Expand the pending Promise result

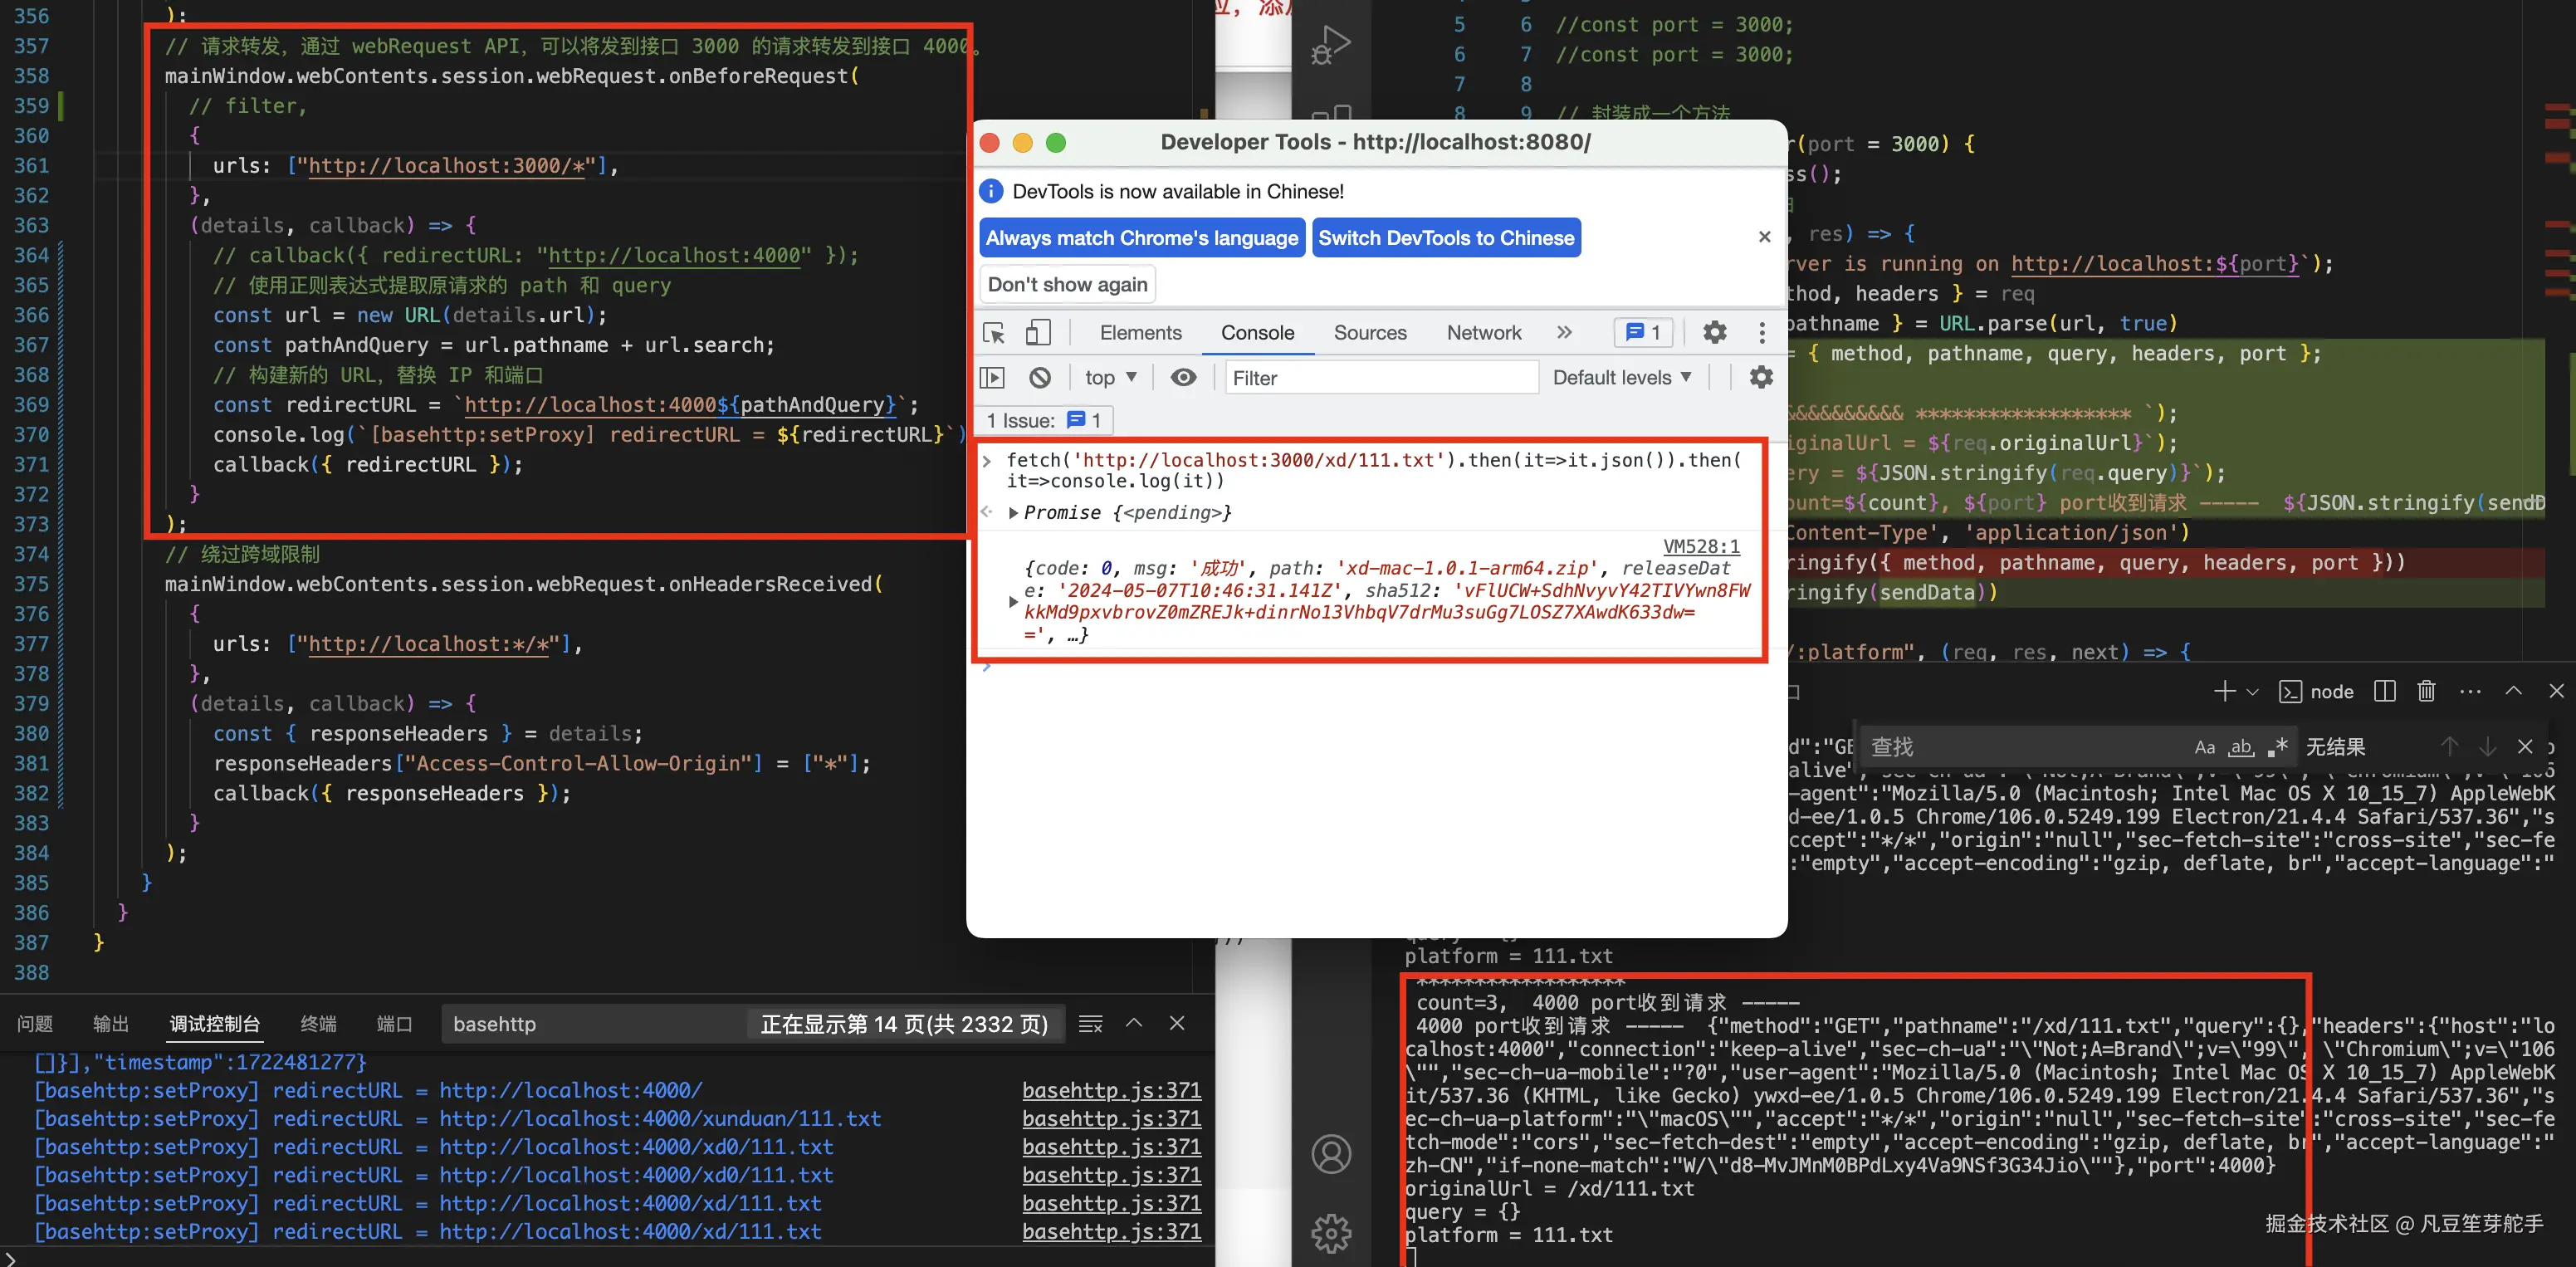[1014, 513]
